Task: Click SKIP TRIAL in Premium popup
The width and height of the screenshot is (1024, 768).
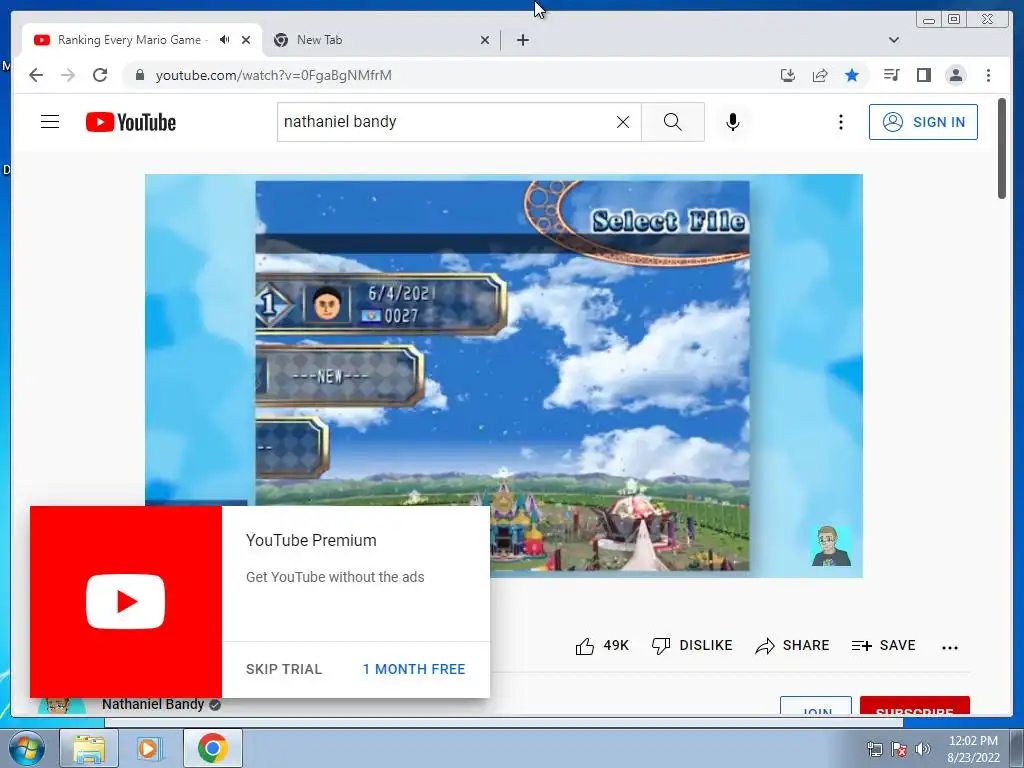Action: click(x=284, y=669)
